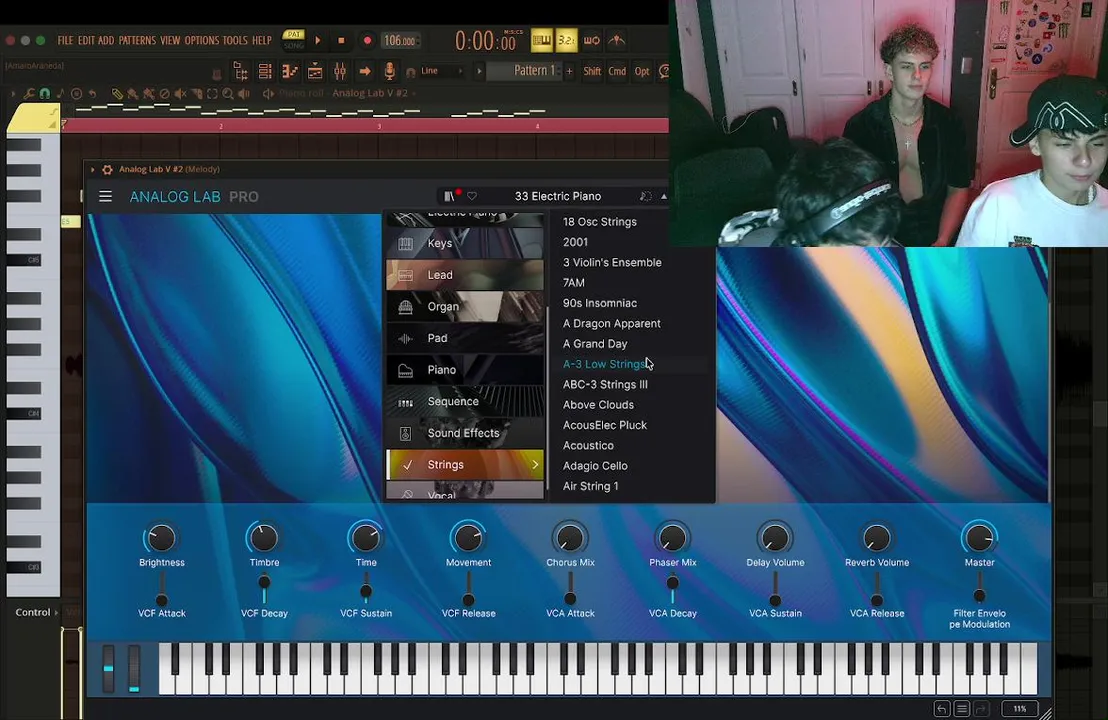Favorite preset with the heart icon
Viewport: 1108px width, 720px height.
472,196
